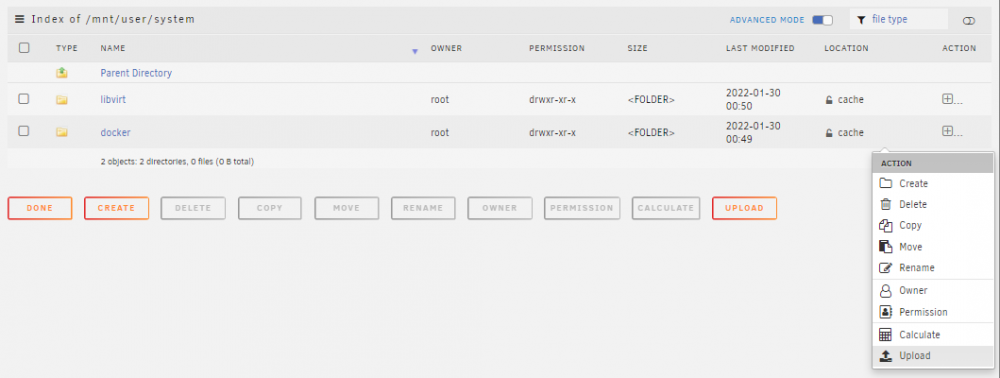Click the LAST MODIFIED column header
This screenshot has width=1000, height=378.
(x=760, y=48)
